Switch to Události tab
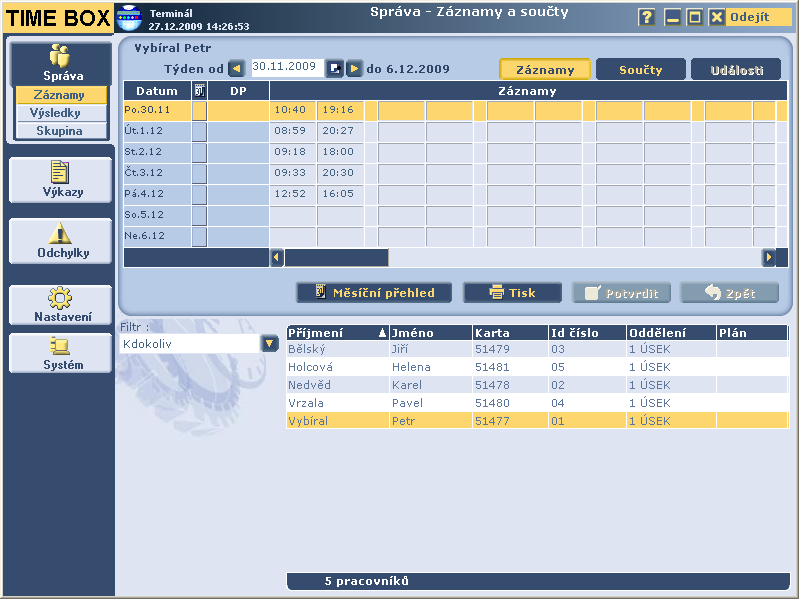Image resolution: width=799 pixels, height=599 pixels. click(736, 69)
